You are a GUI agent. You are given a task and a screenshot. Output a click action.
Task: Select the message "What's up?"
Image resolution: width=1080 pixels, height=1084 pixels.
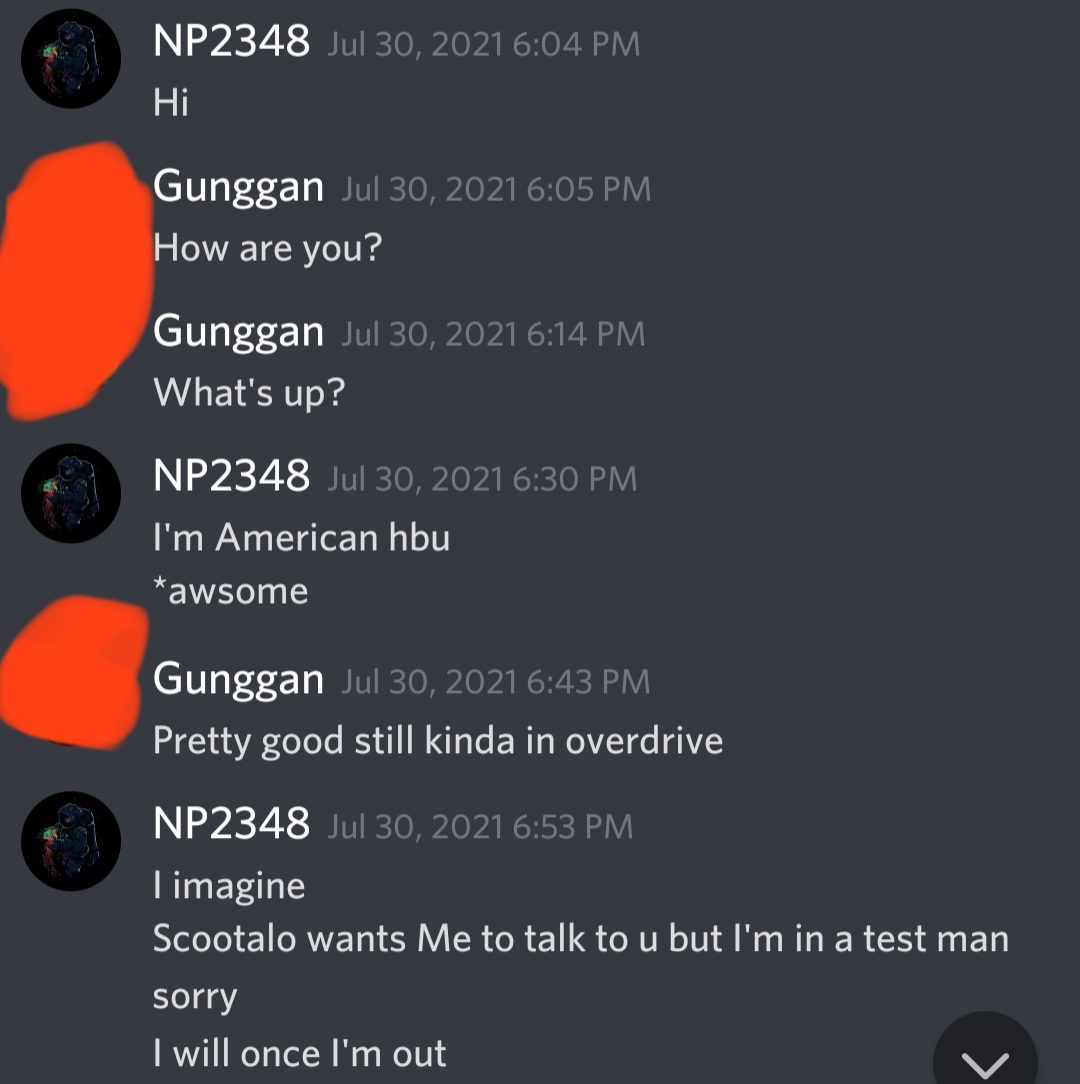249,393
